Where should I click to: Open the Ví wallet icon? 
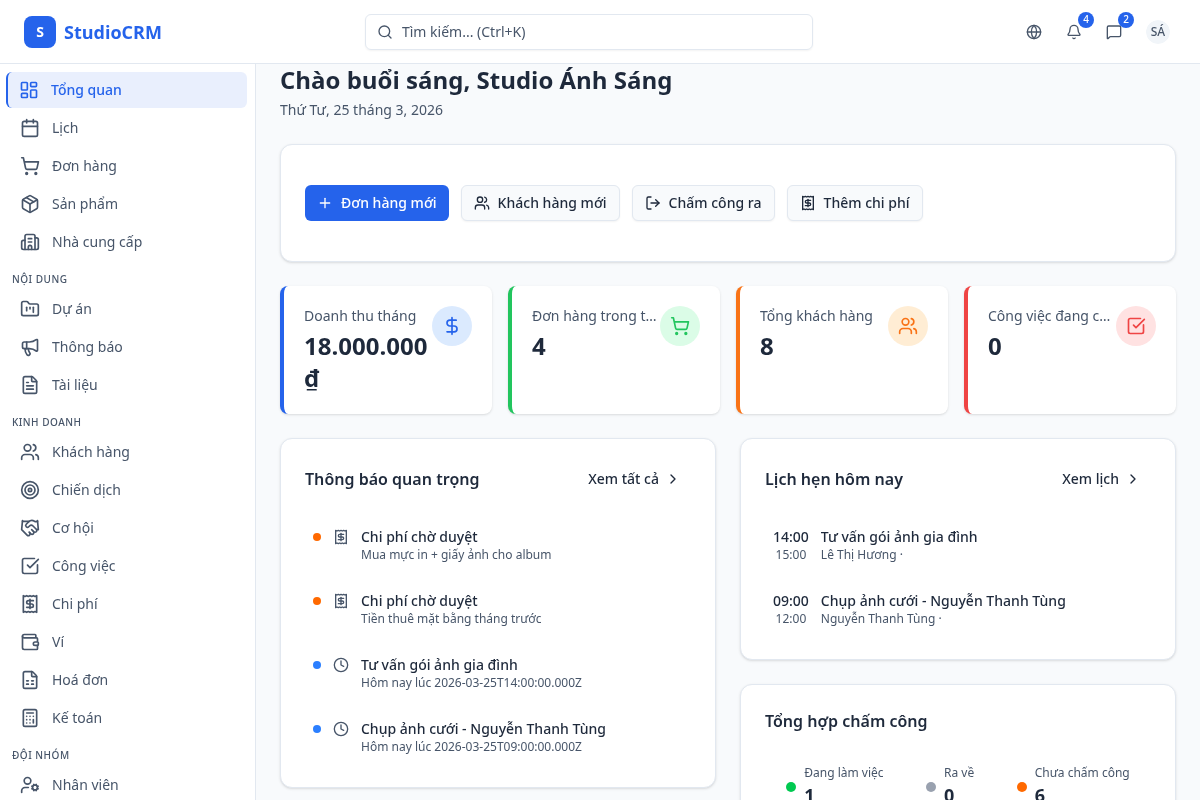31,641
